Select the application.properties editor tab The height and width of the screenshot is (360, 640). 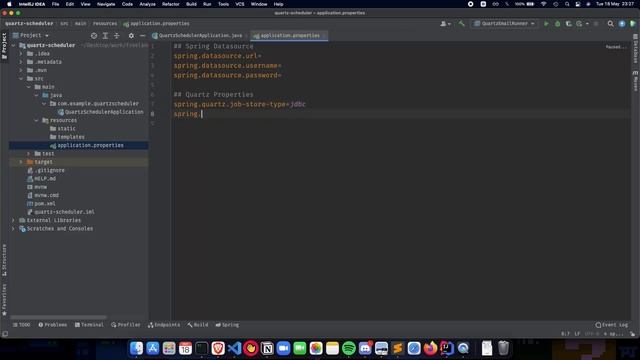point(290,36)
